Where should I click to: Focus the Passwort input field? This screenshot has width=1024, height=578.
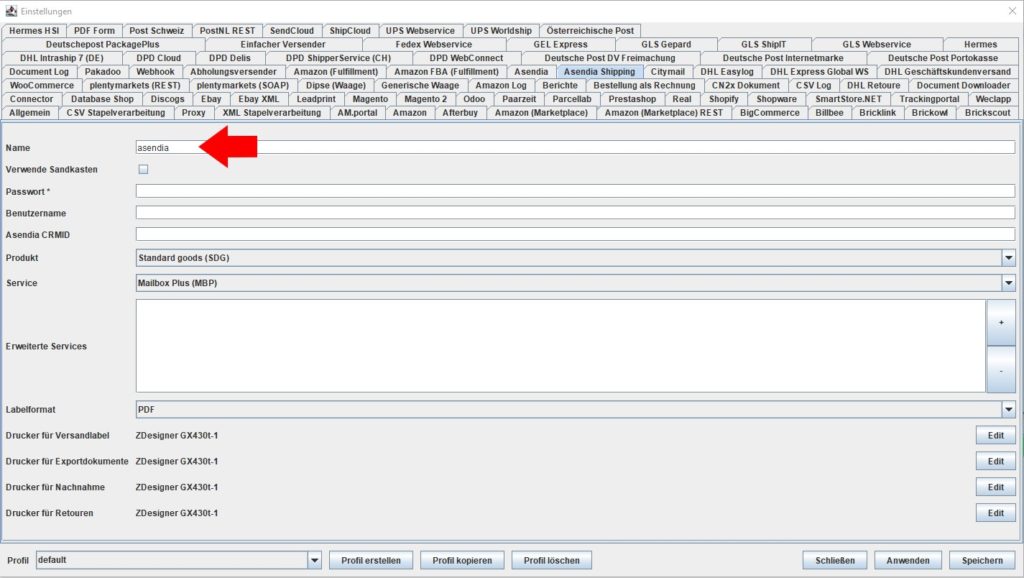[575, 191]
